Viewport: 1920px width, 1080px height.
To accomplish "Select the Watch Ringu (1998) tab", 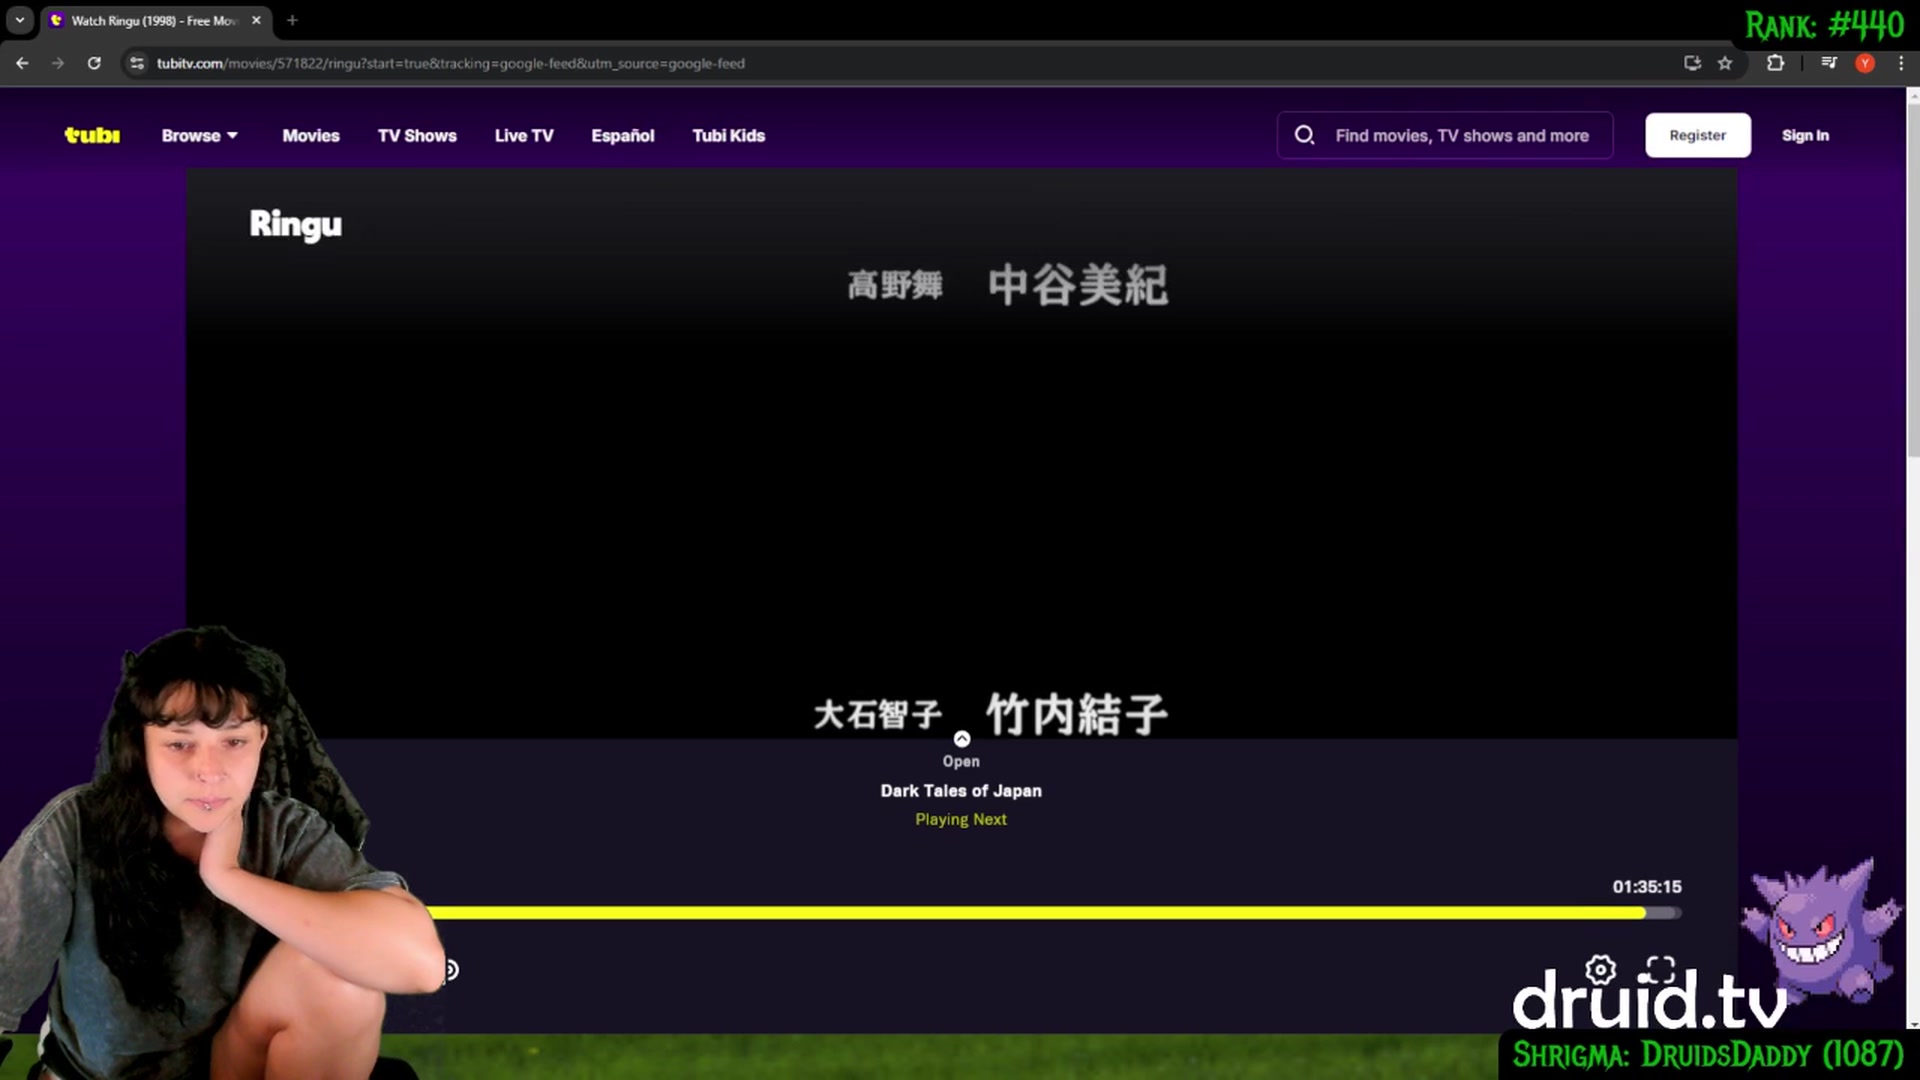I will (x=154, y=20).
